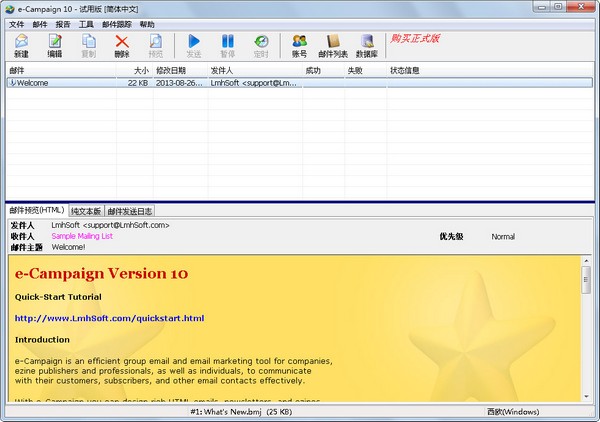Click the status bar What's New.bmj entry
Image resolution: width=600 pixels, height=422 pixels.
click(x=241, y=412)
